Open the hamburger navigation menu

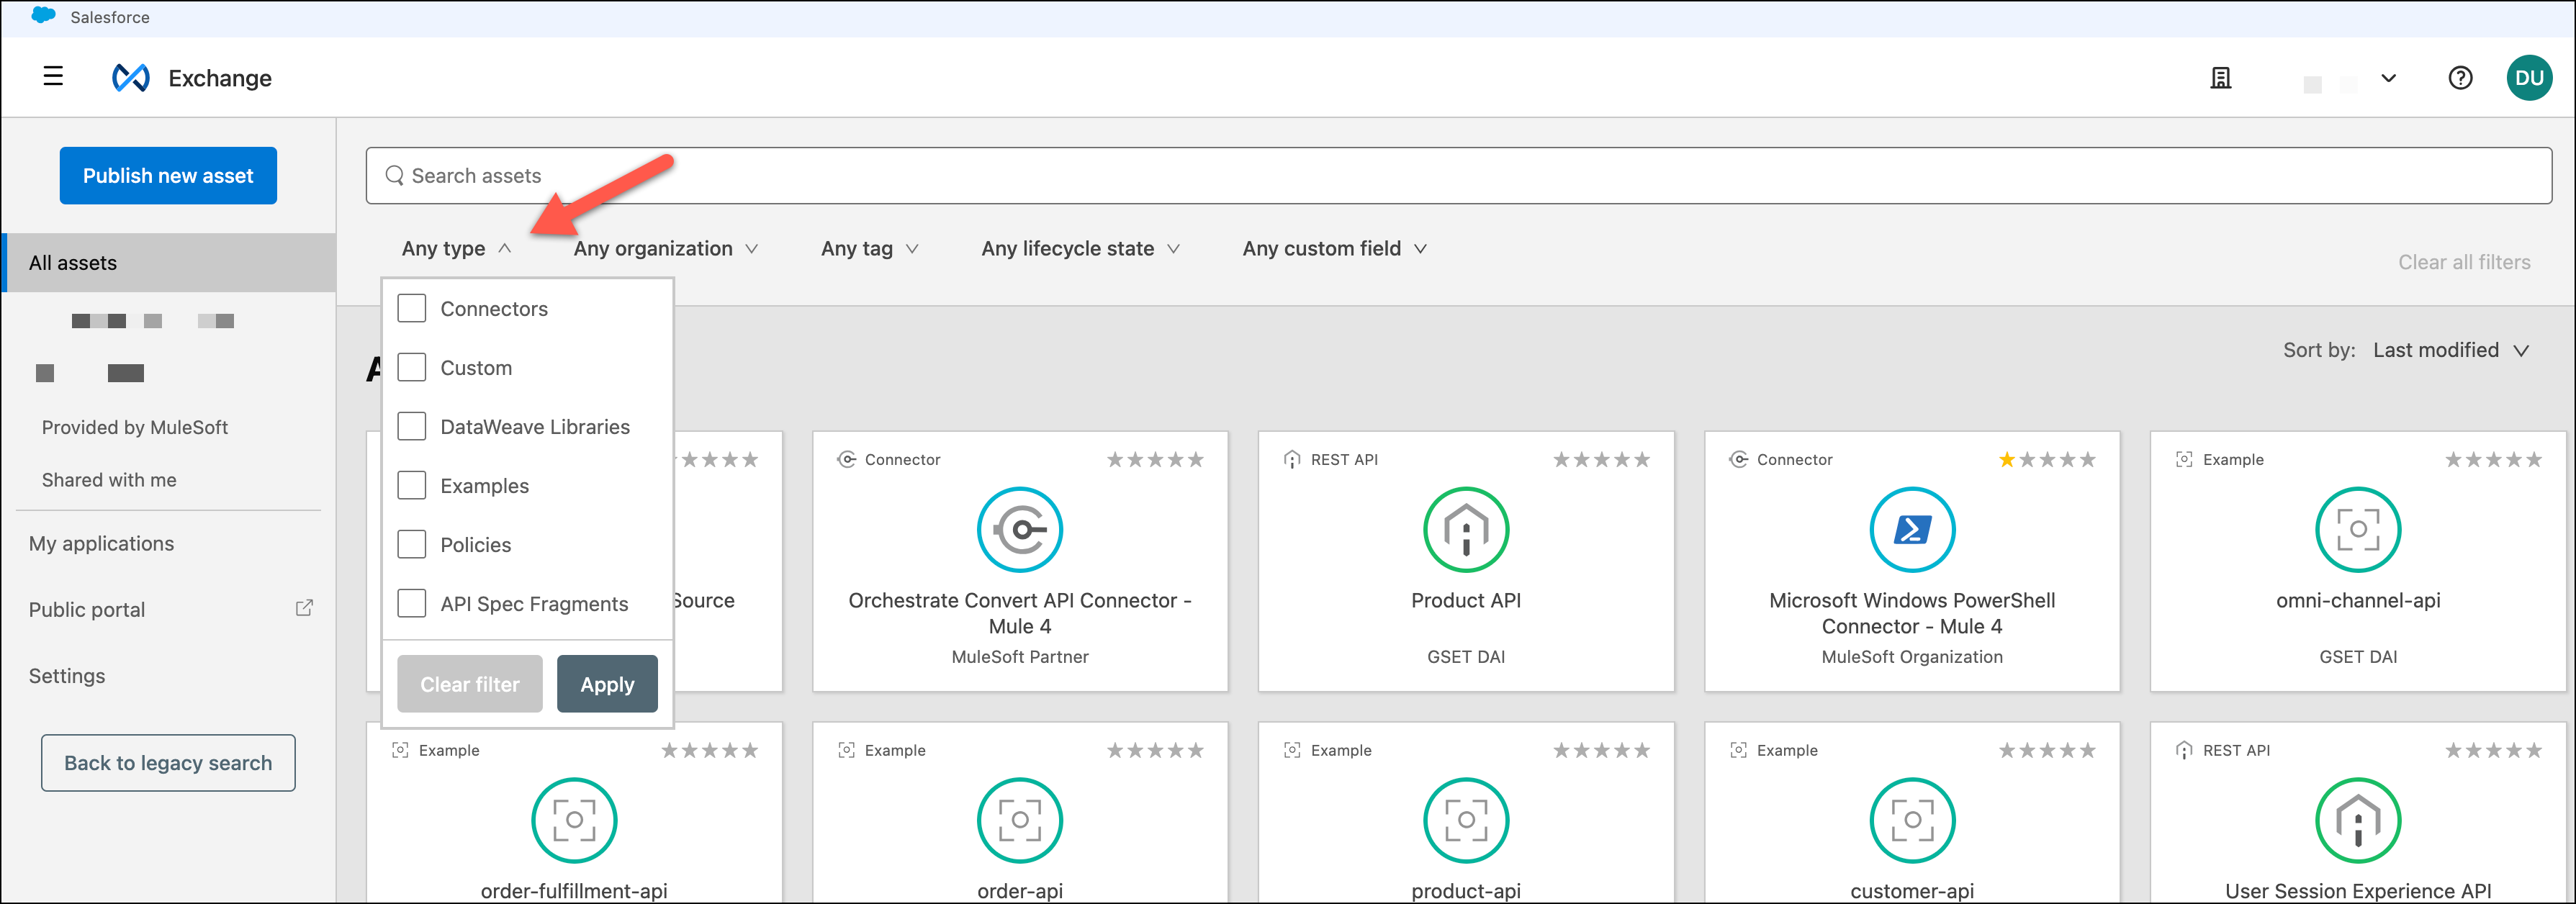pos(53,77)
